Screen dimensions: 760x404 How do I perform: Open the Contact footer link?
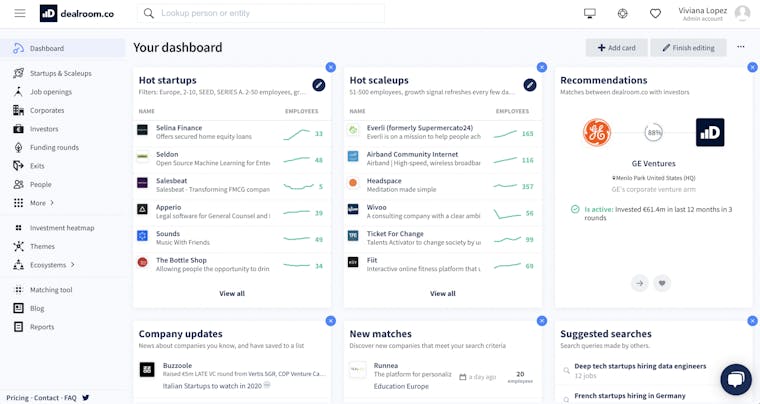pos(47,398)
